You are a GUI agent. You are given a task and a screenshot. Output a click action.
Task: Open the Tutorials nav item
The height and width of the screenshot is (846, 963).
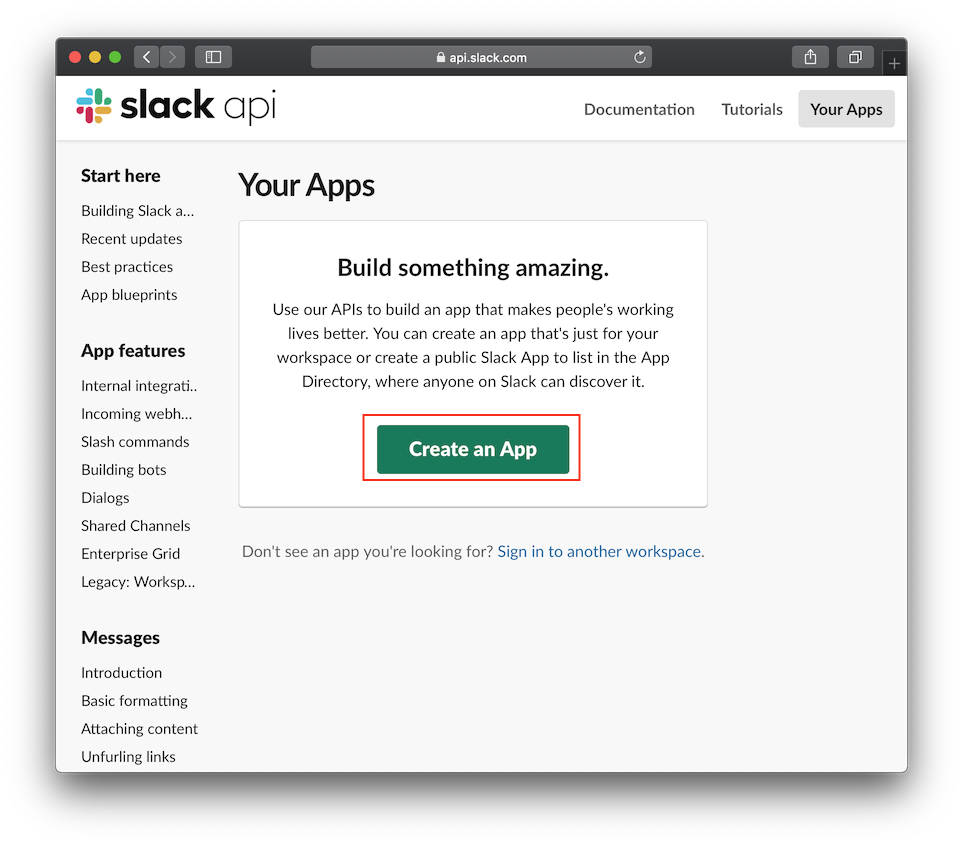752,109
